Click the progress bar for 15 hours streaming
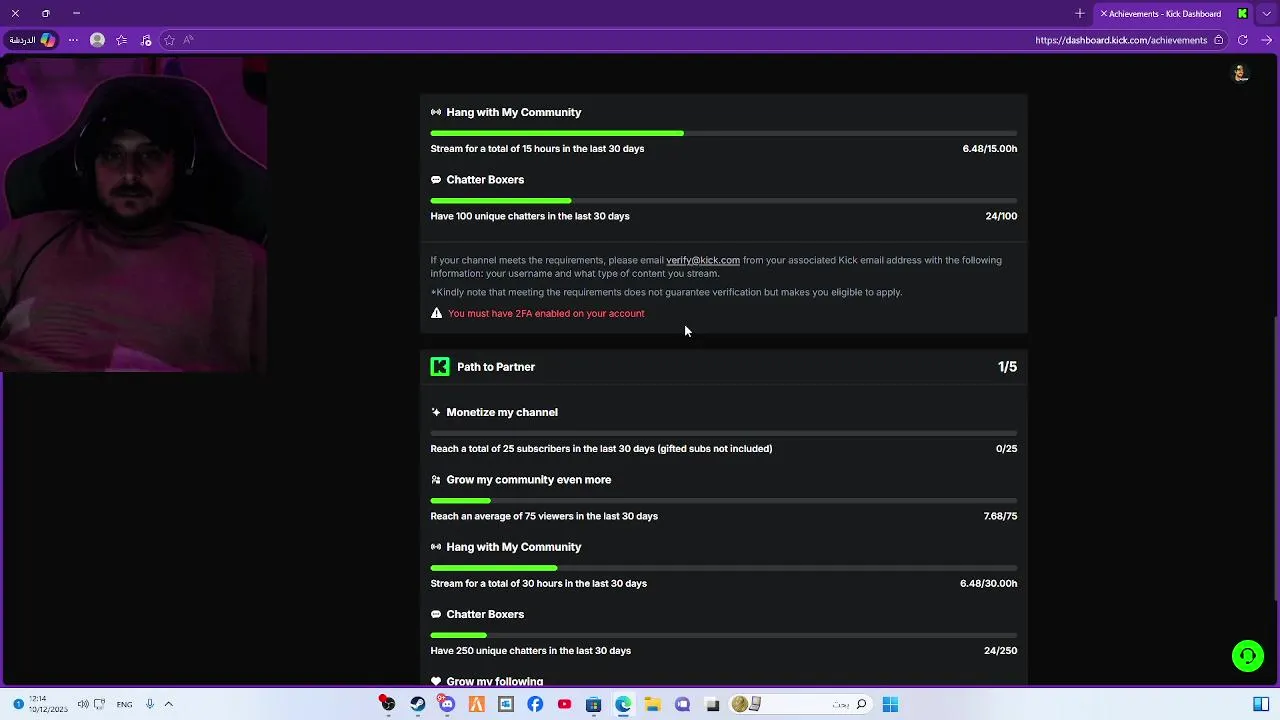The image size is (1280, 720). pos(724,133)
